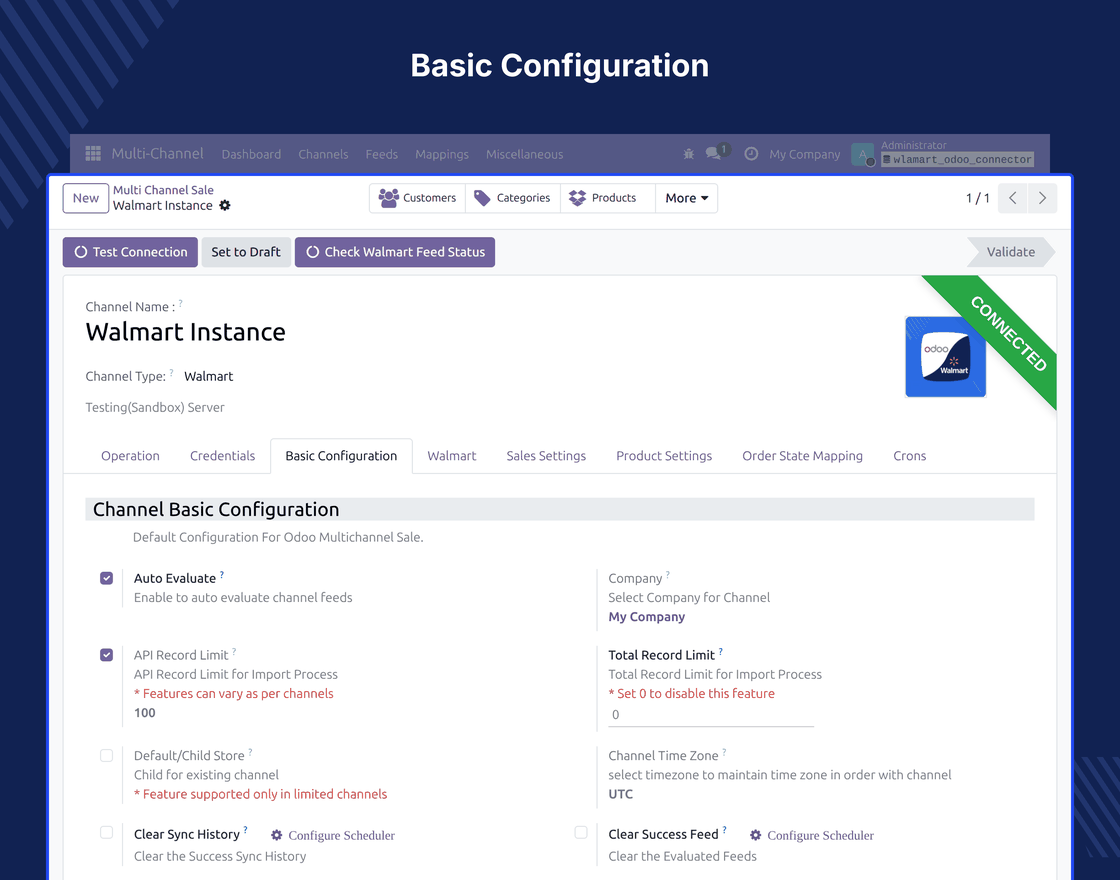1120x880 pixels.
Task: Show help tooltip for Company
Action: (668, 574)
